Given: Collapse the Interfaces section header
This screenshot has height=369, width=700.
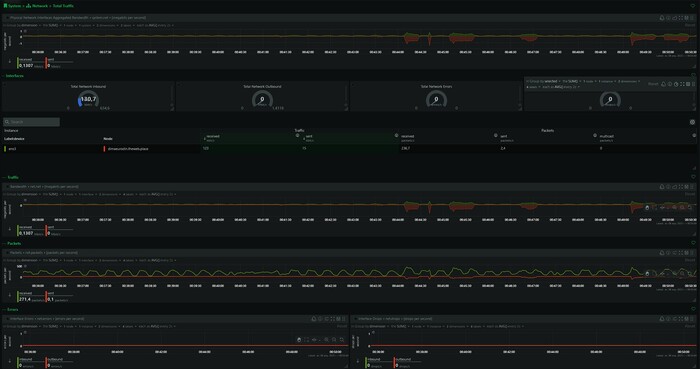Looking at the screenshot, I should [15, 76].
